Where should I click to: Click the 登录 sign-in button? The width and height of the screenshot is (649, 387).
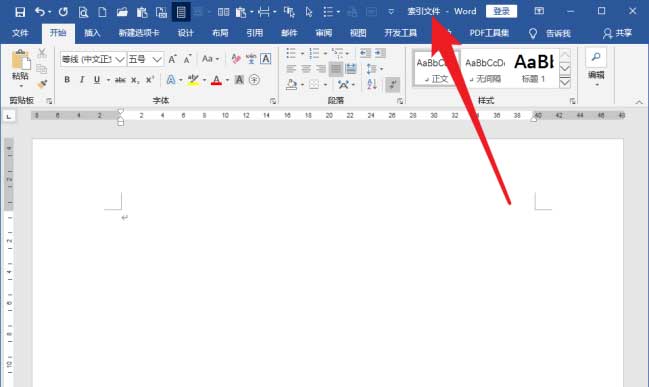click(x=501, y=11)
